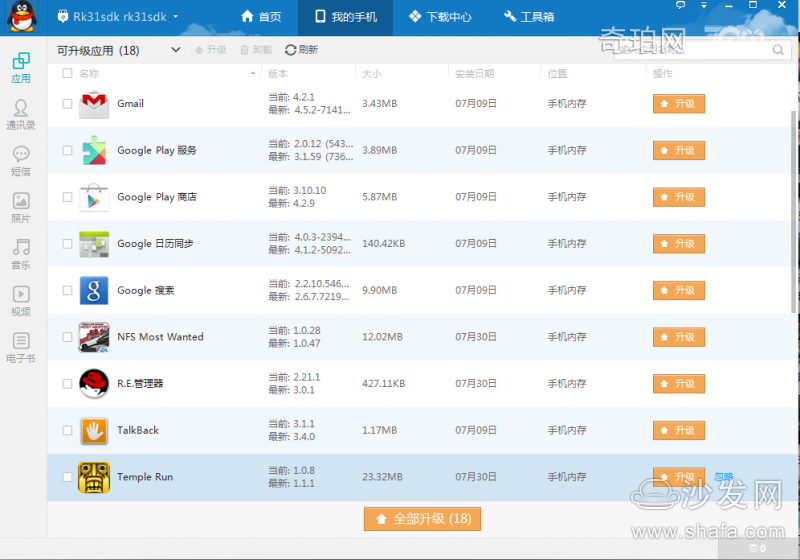Click the 全部升级 (18) button
Viewport: 800px width, 560px height.
coord(422,519)
